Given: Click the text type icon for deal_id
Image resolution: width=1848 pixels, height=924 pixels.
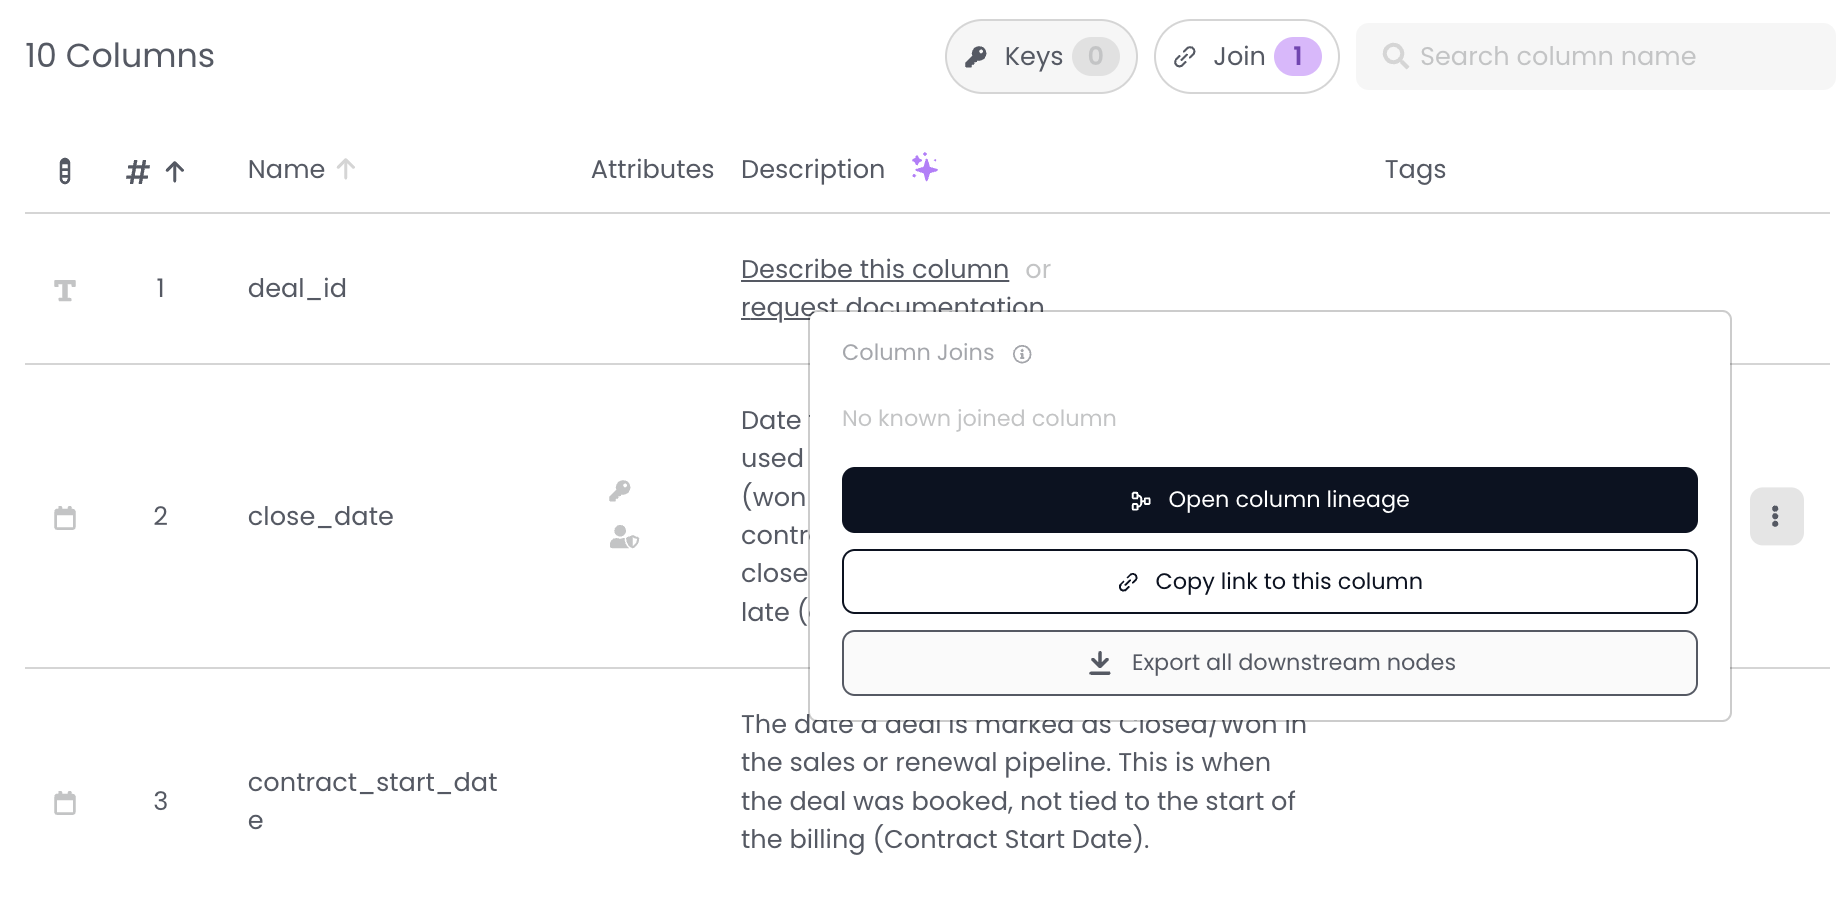Looking at the screenshot, I should coord(65,290).
